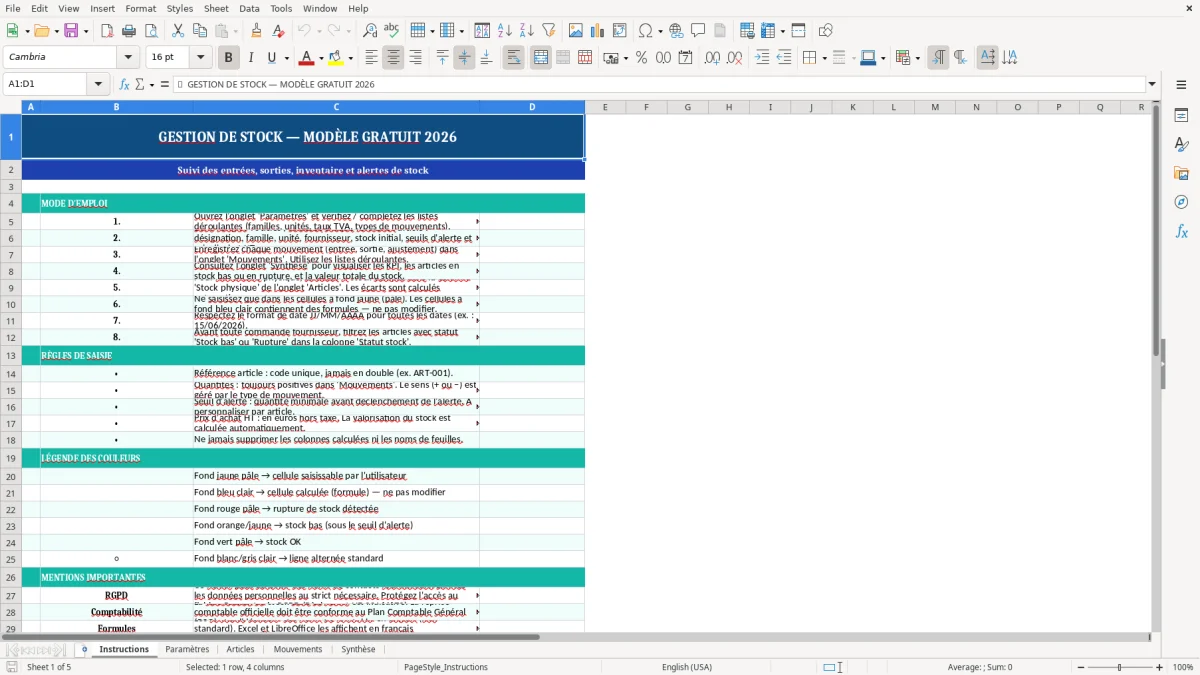The height and width of the screenshot is (675, 1200).
Task: Cut the selection with the scissors icon
Action: coord(178,31)
